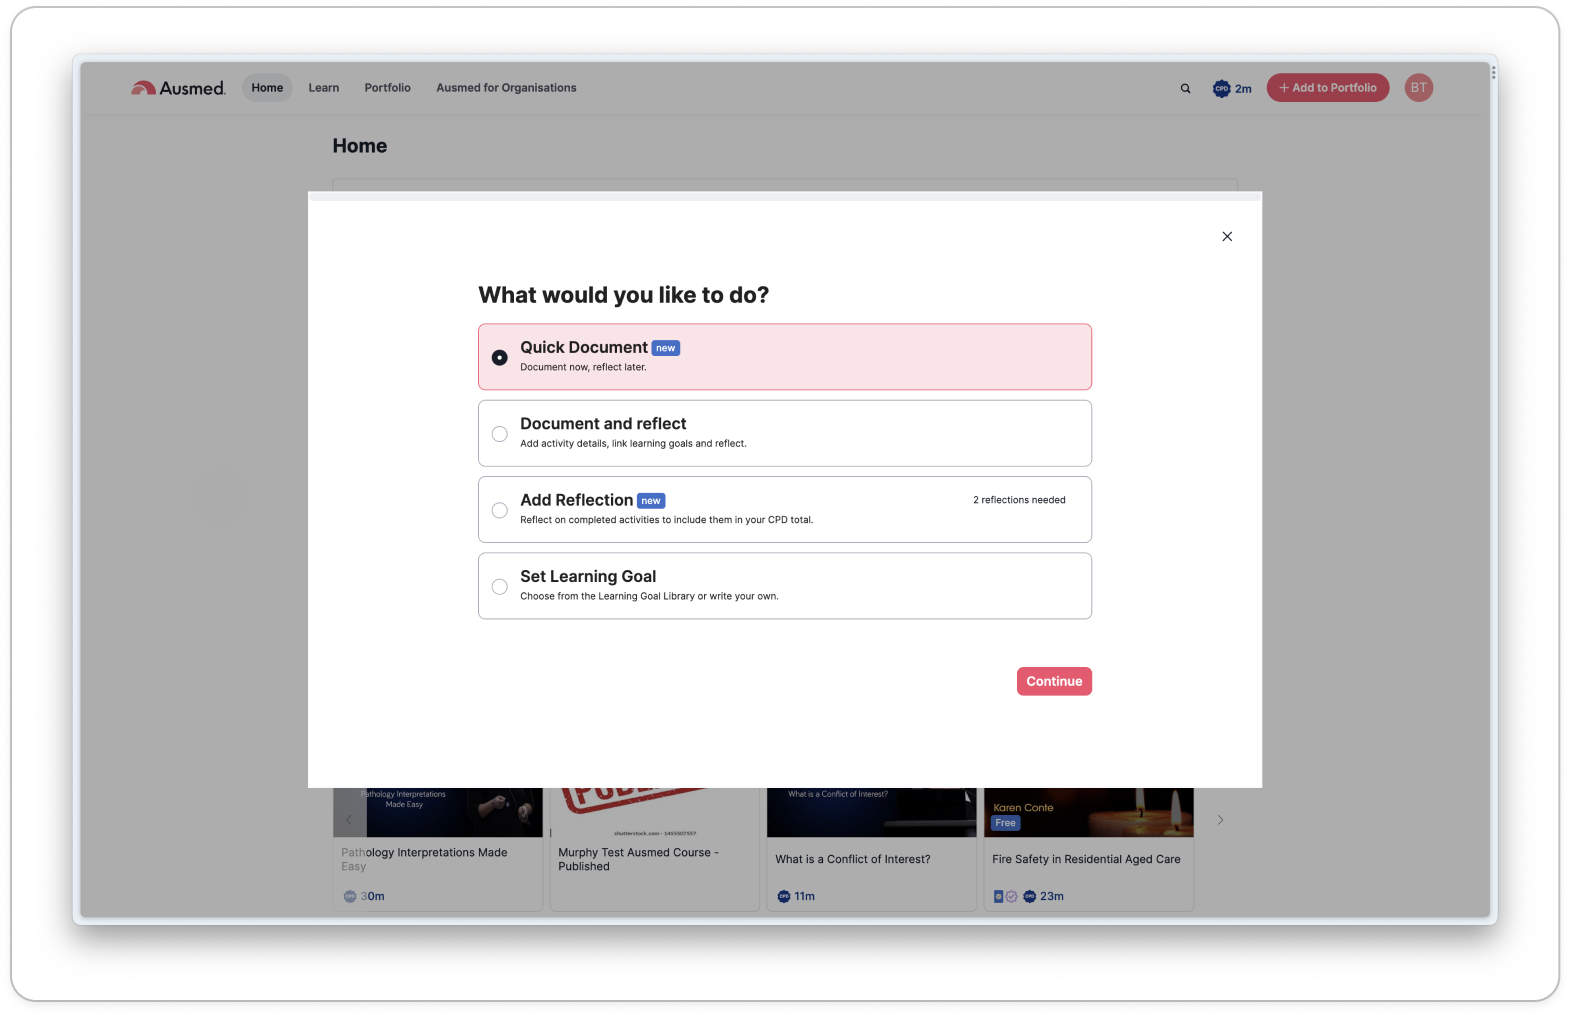This screenshot has height=1016, width=1571.
Task: Open the search magnifier icon
Action: (x=1186, y=89)
